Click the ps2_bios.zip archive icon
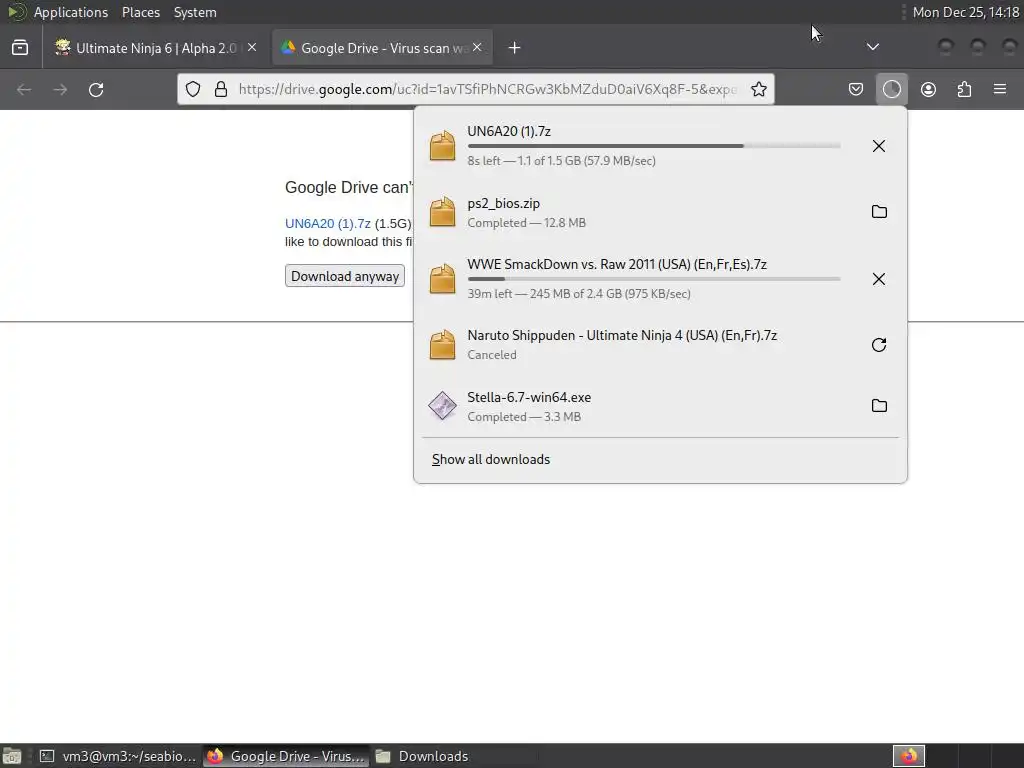The height and width of the screenshot is (768, 1024). tap(442, 212)
